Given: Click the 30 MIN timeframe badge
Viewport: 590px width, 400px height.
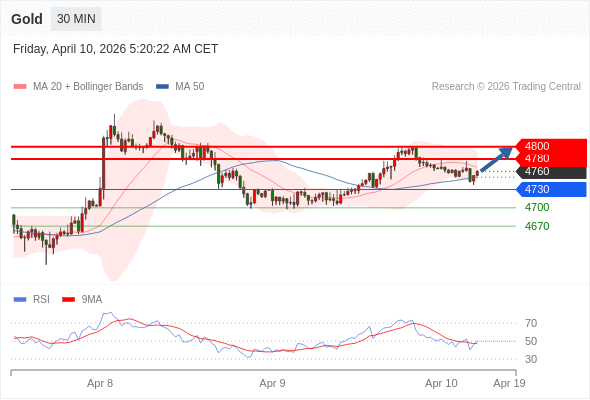Looking at the screenshot, I should click(76, 19).
